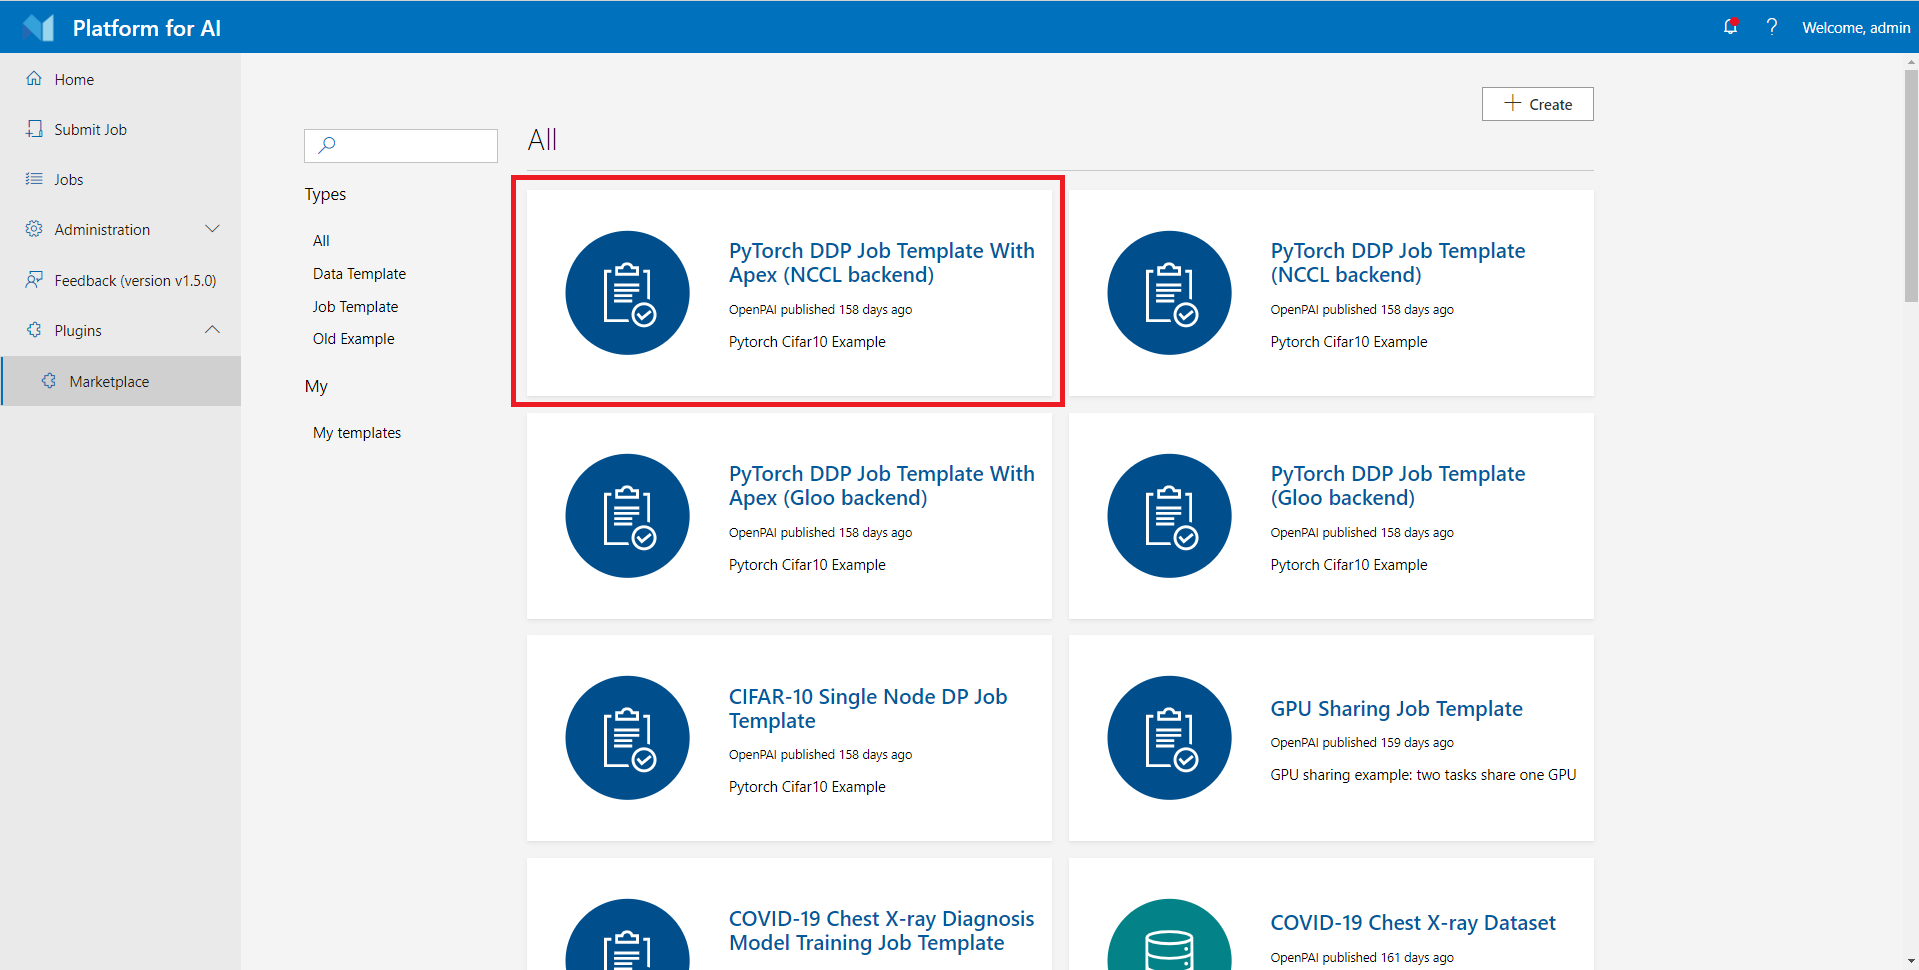
Task: Click the Submit Job sidebar icon
Action: (34, 129)
